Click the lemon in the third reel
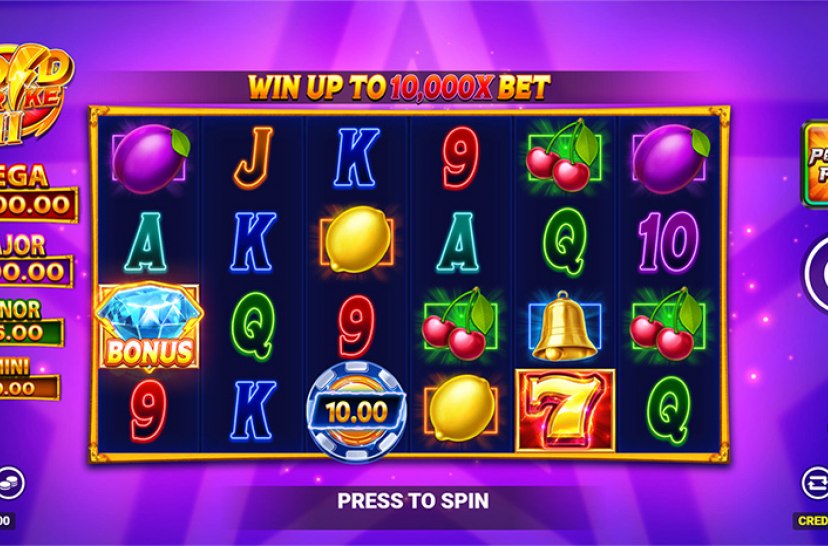 coord(357,240)
